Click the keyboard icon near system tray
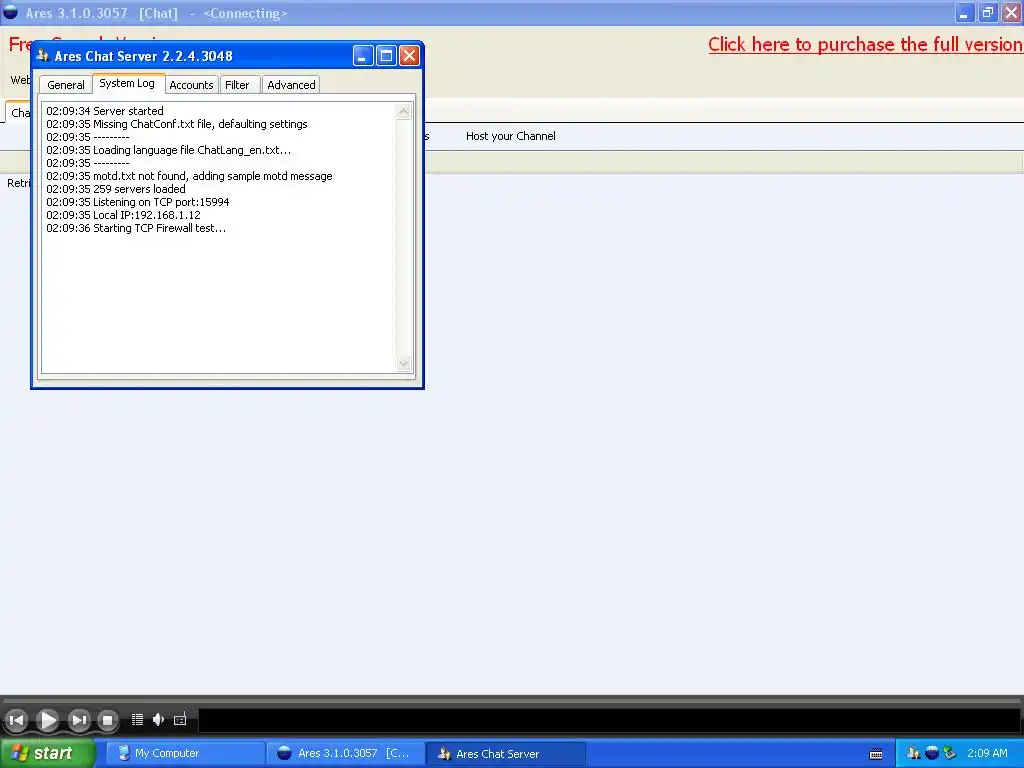The image size is (1024, 768). click(876, 754)
